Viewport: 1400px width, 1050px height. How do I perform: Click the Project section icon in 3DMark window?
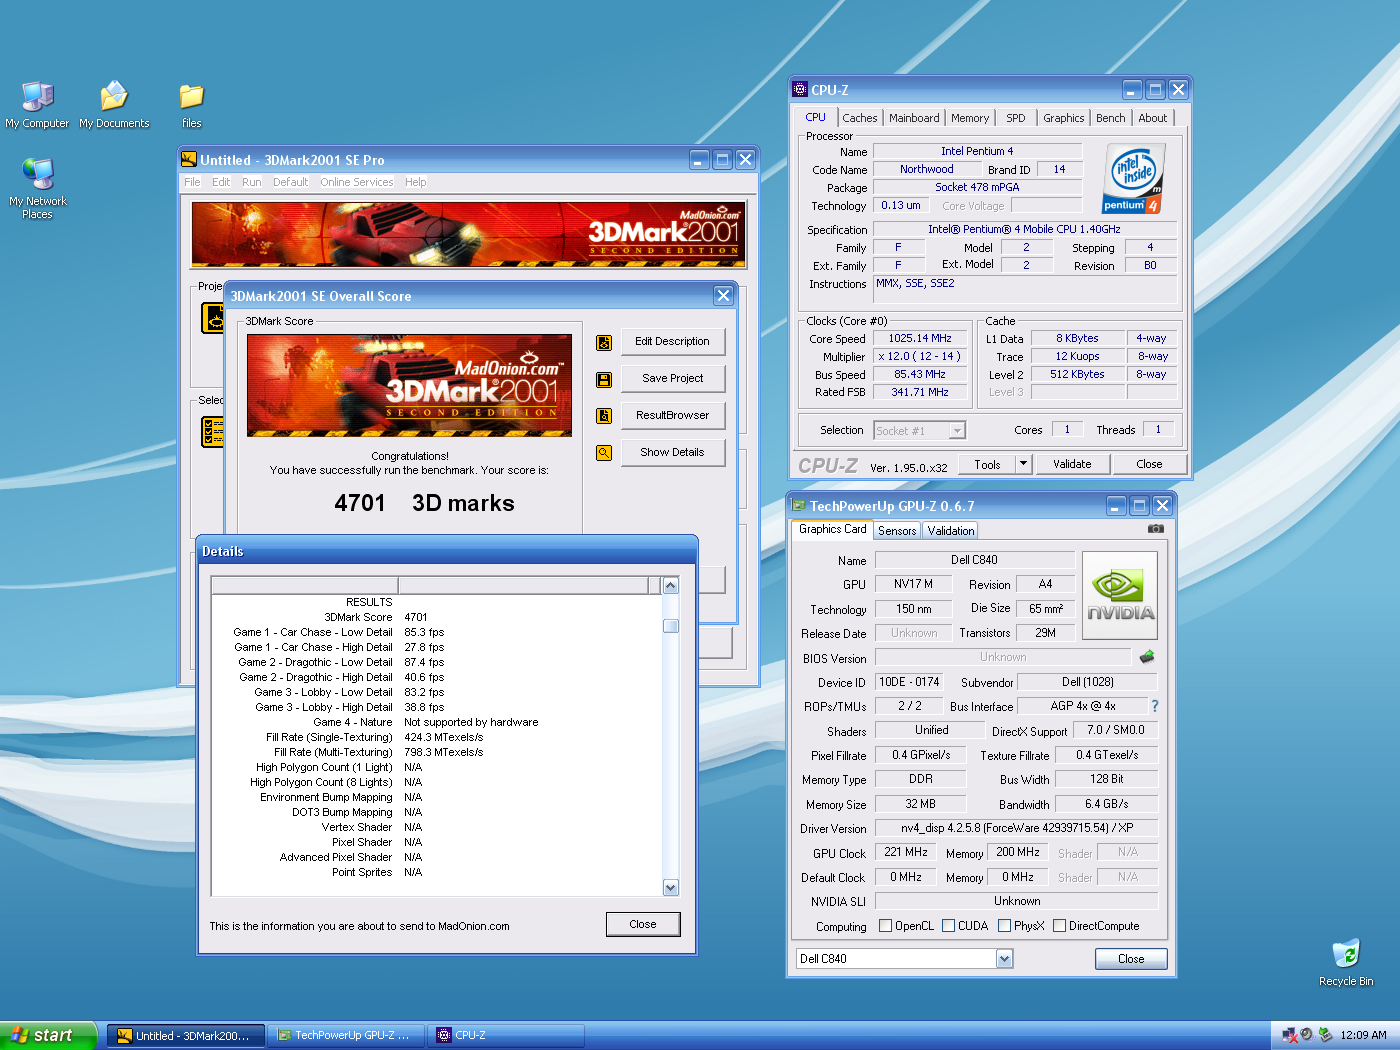pos(213,318)
